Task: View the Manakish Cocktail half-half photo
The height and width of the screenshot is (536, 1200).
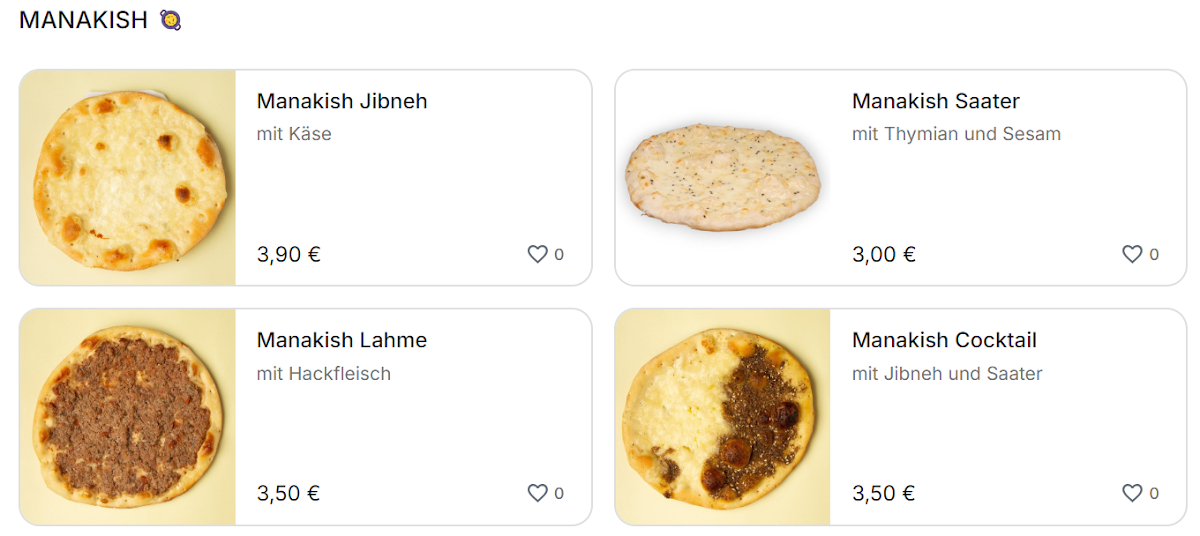Action: click(x=723, y=417)
